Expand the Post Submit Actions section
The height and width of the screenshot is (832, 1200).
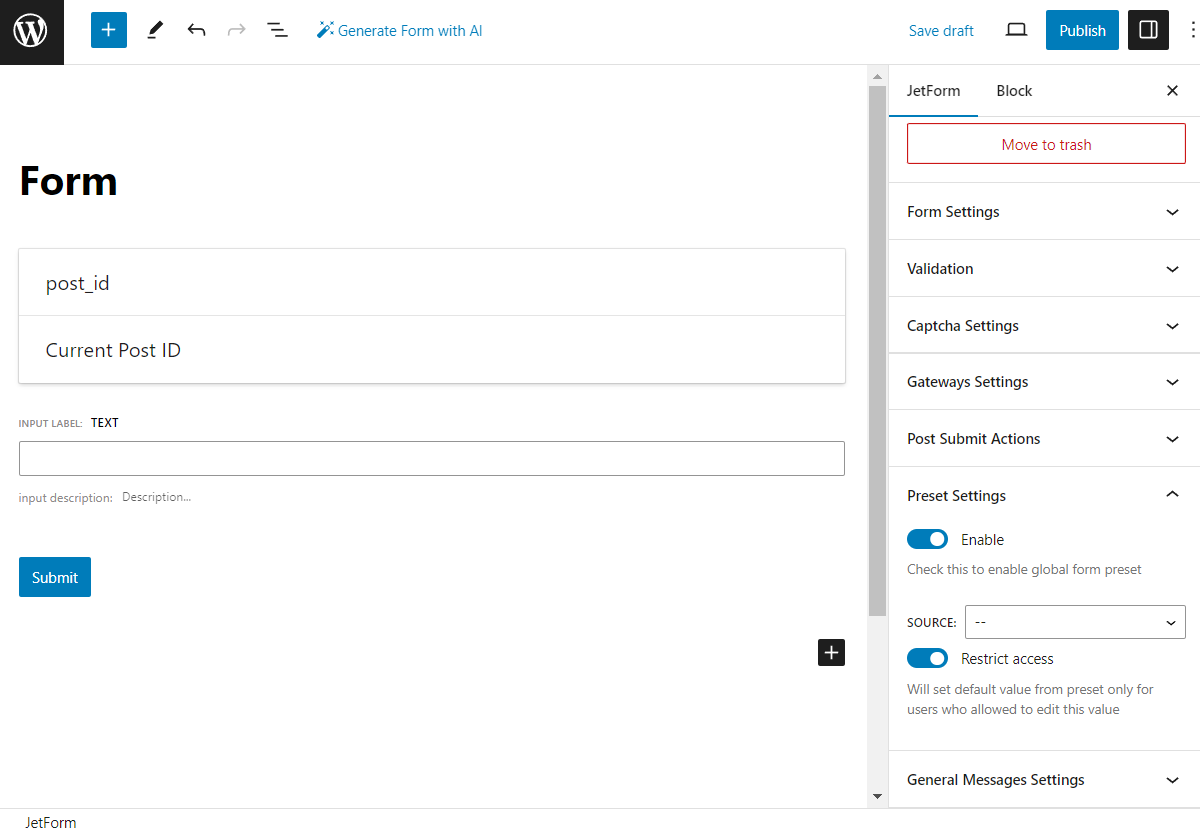click(x=1044, y=439)
